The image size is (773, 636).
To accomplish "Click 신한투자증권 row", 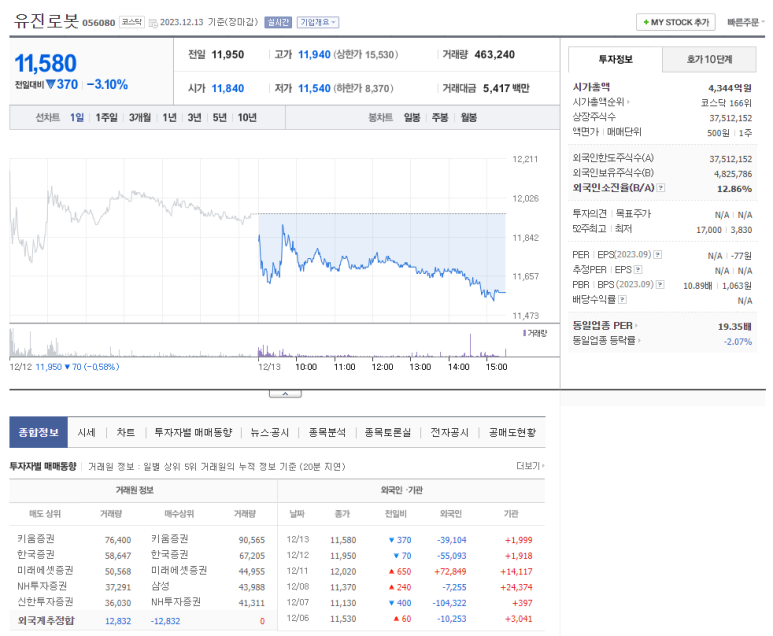I will point(141,602).
